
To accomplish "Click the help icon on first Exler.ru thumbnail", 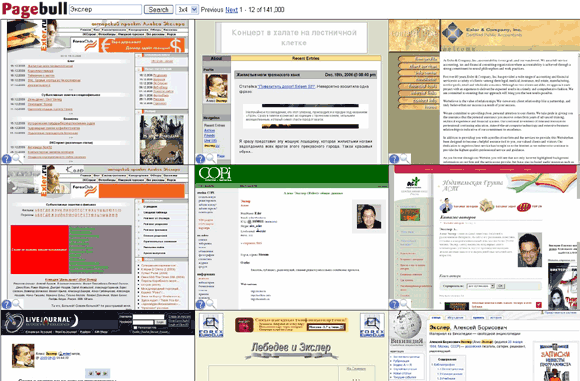I will click(7, 159).
